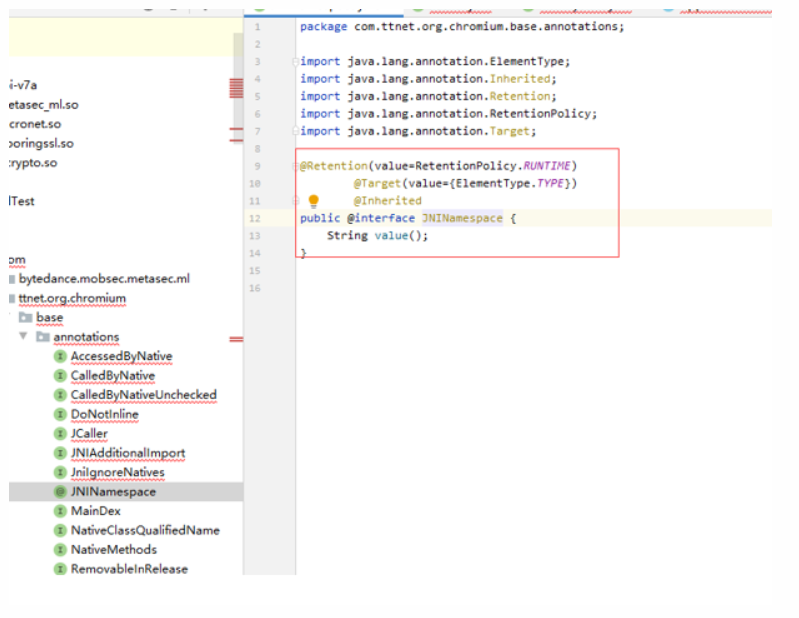Click the RemovableInRelease interface icon
Screen dimensions: 799x618
(x=60, y=569)
